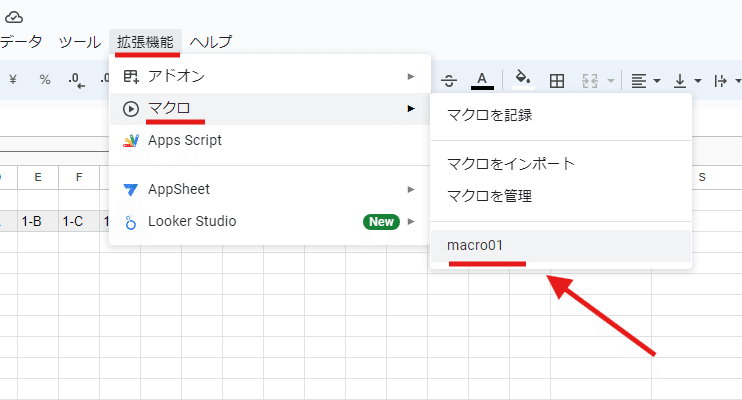Toggle strikethrough formatting
Viewport: 742px width, 400px height.
click(449, 81)
